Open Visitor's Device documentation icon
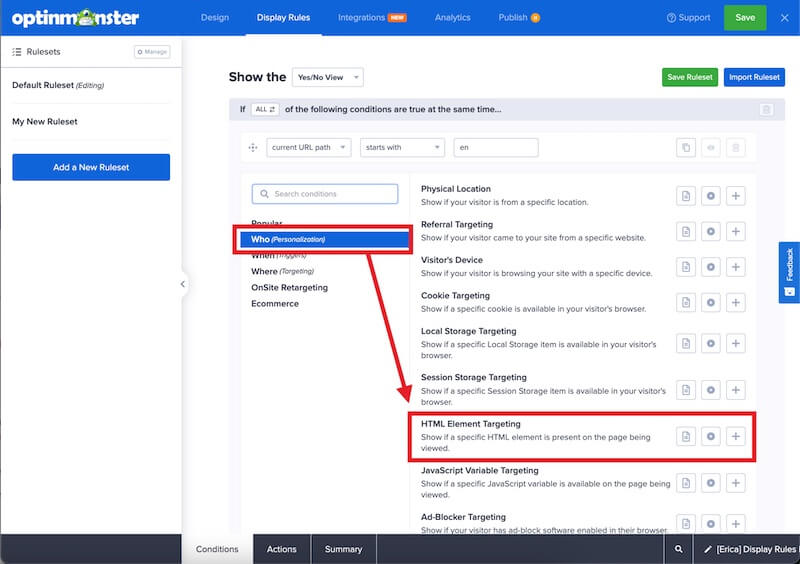Viewport: 800px width, 564px height. [686, 267]
